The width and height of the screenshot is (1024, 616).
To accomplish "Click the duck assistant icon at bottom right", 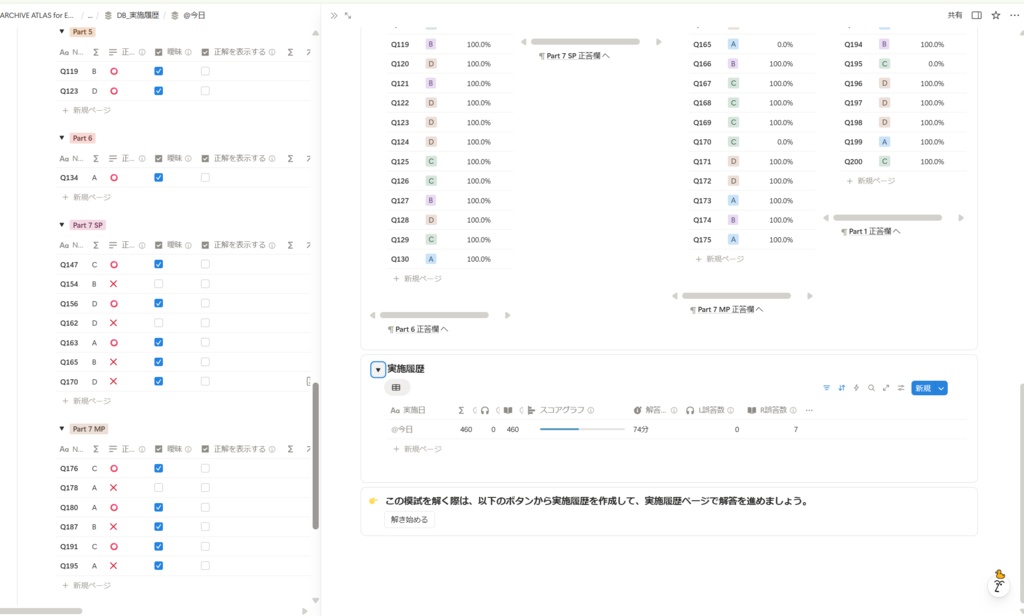I will click(x=999, y=581).
